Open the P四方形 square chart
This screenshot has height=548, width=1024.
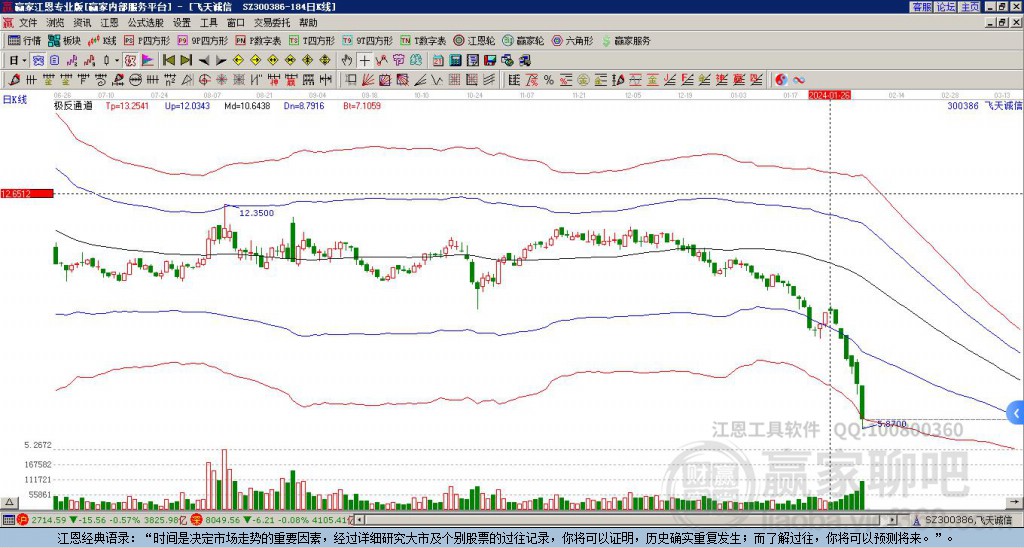click(147, 41)
